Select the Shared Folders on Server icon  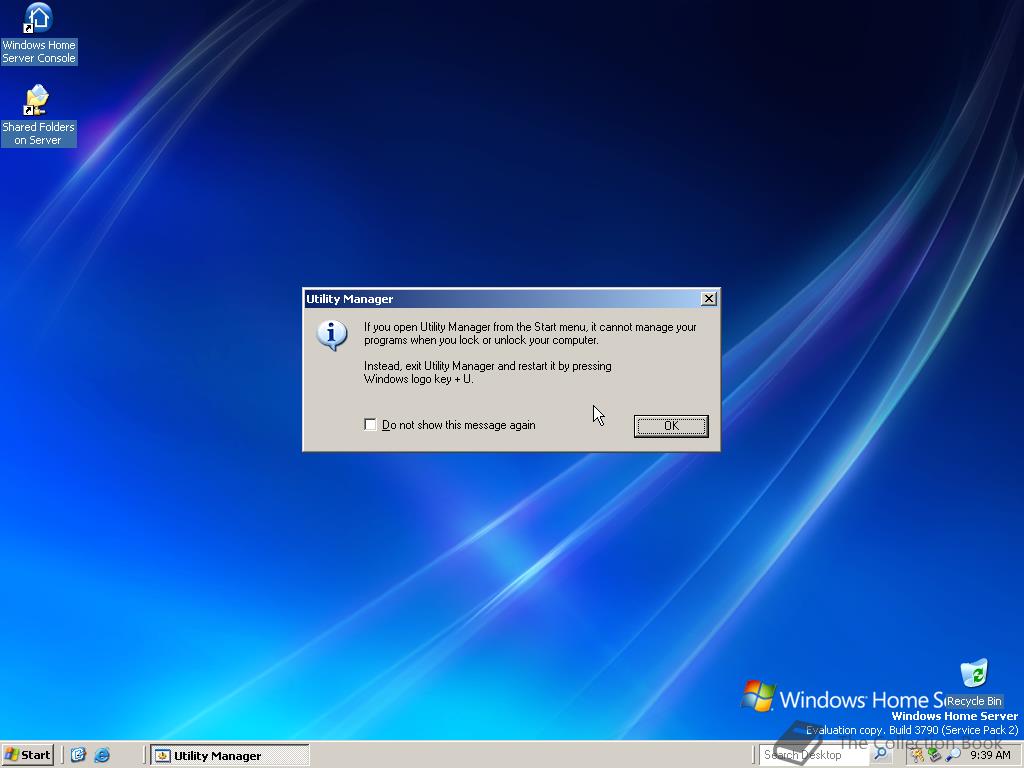[38, 115]
